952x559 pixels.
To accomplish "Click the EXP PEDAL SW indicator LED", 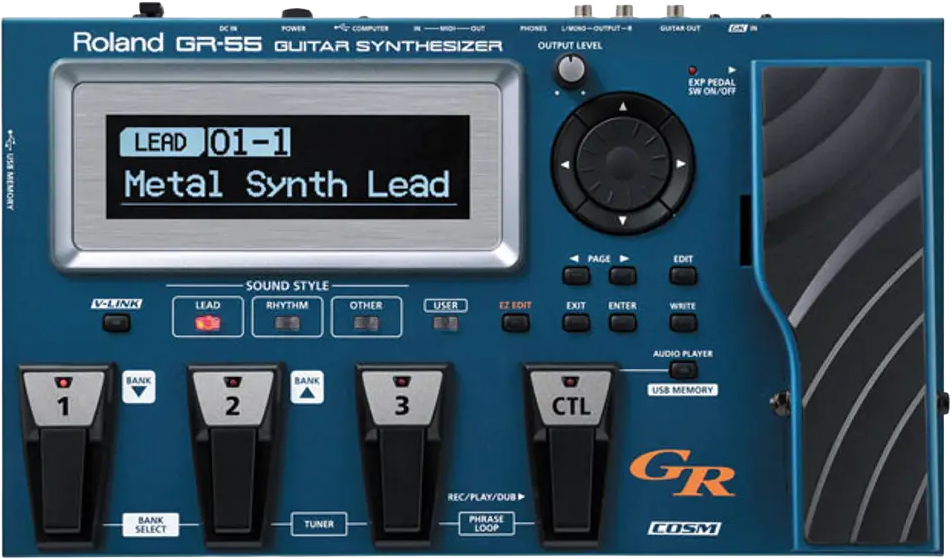I will (x=693, y=71).
